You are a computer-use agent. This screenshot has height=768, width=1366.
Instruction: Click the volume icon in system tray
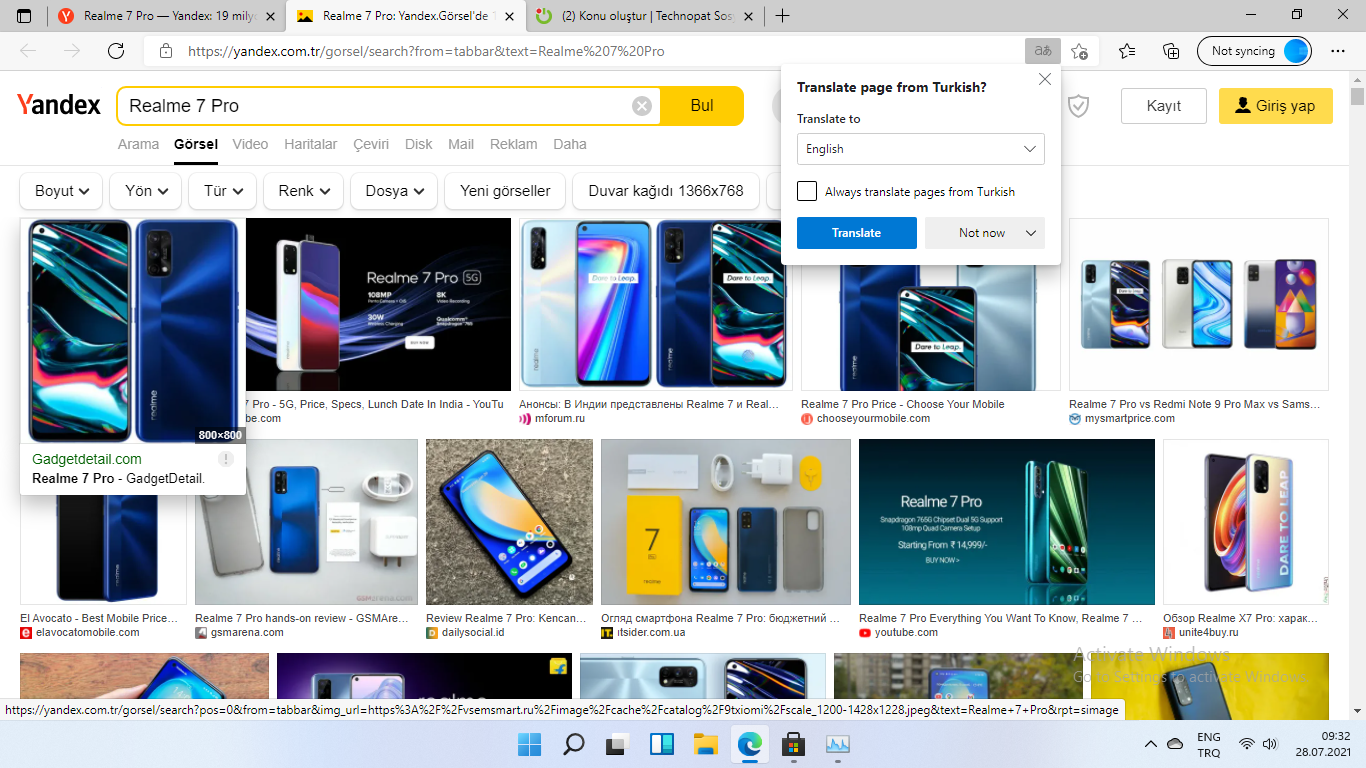pos(1270,744)
